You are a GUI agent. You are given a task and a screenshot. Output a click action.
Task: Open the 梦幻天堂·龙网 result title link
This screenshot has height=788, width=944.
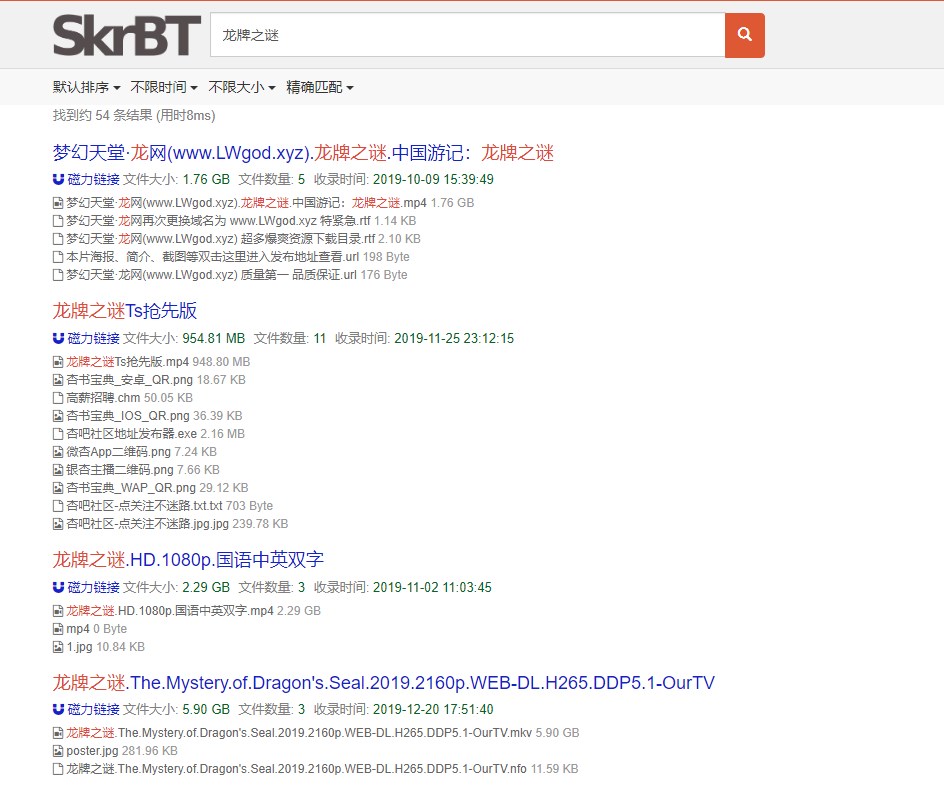pyautogui.click(x=303, y=153)
